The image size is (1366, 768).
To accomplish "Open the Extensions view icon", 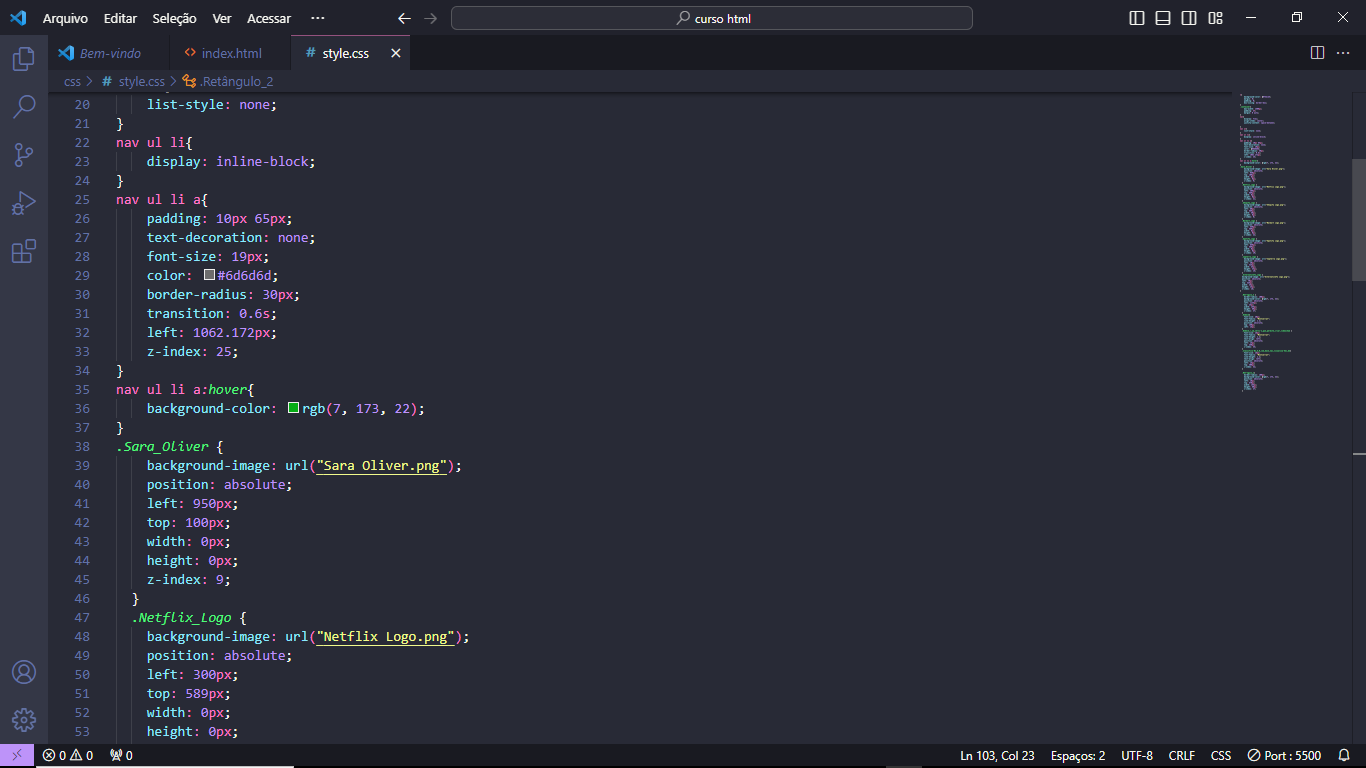I will click(24, 251).
